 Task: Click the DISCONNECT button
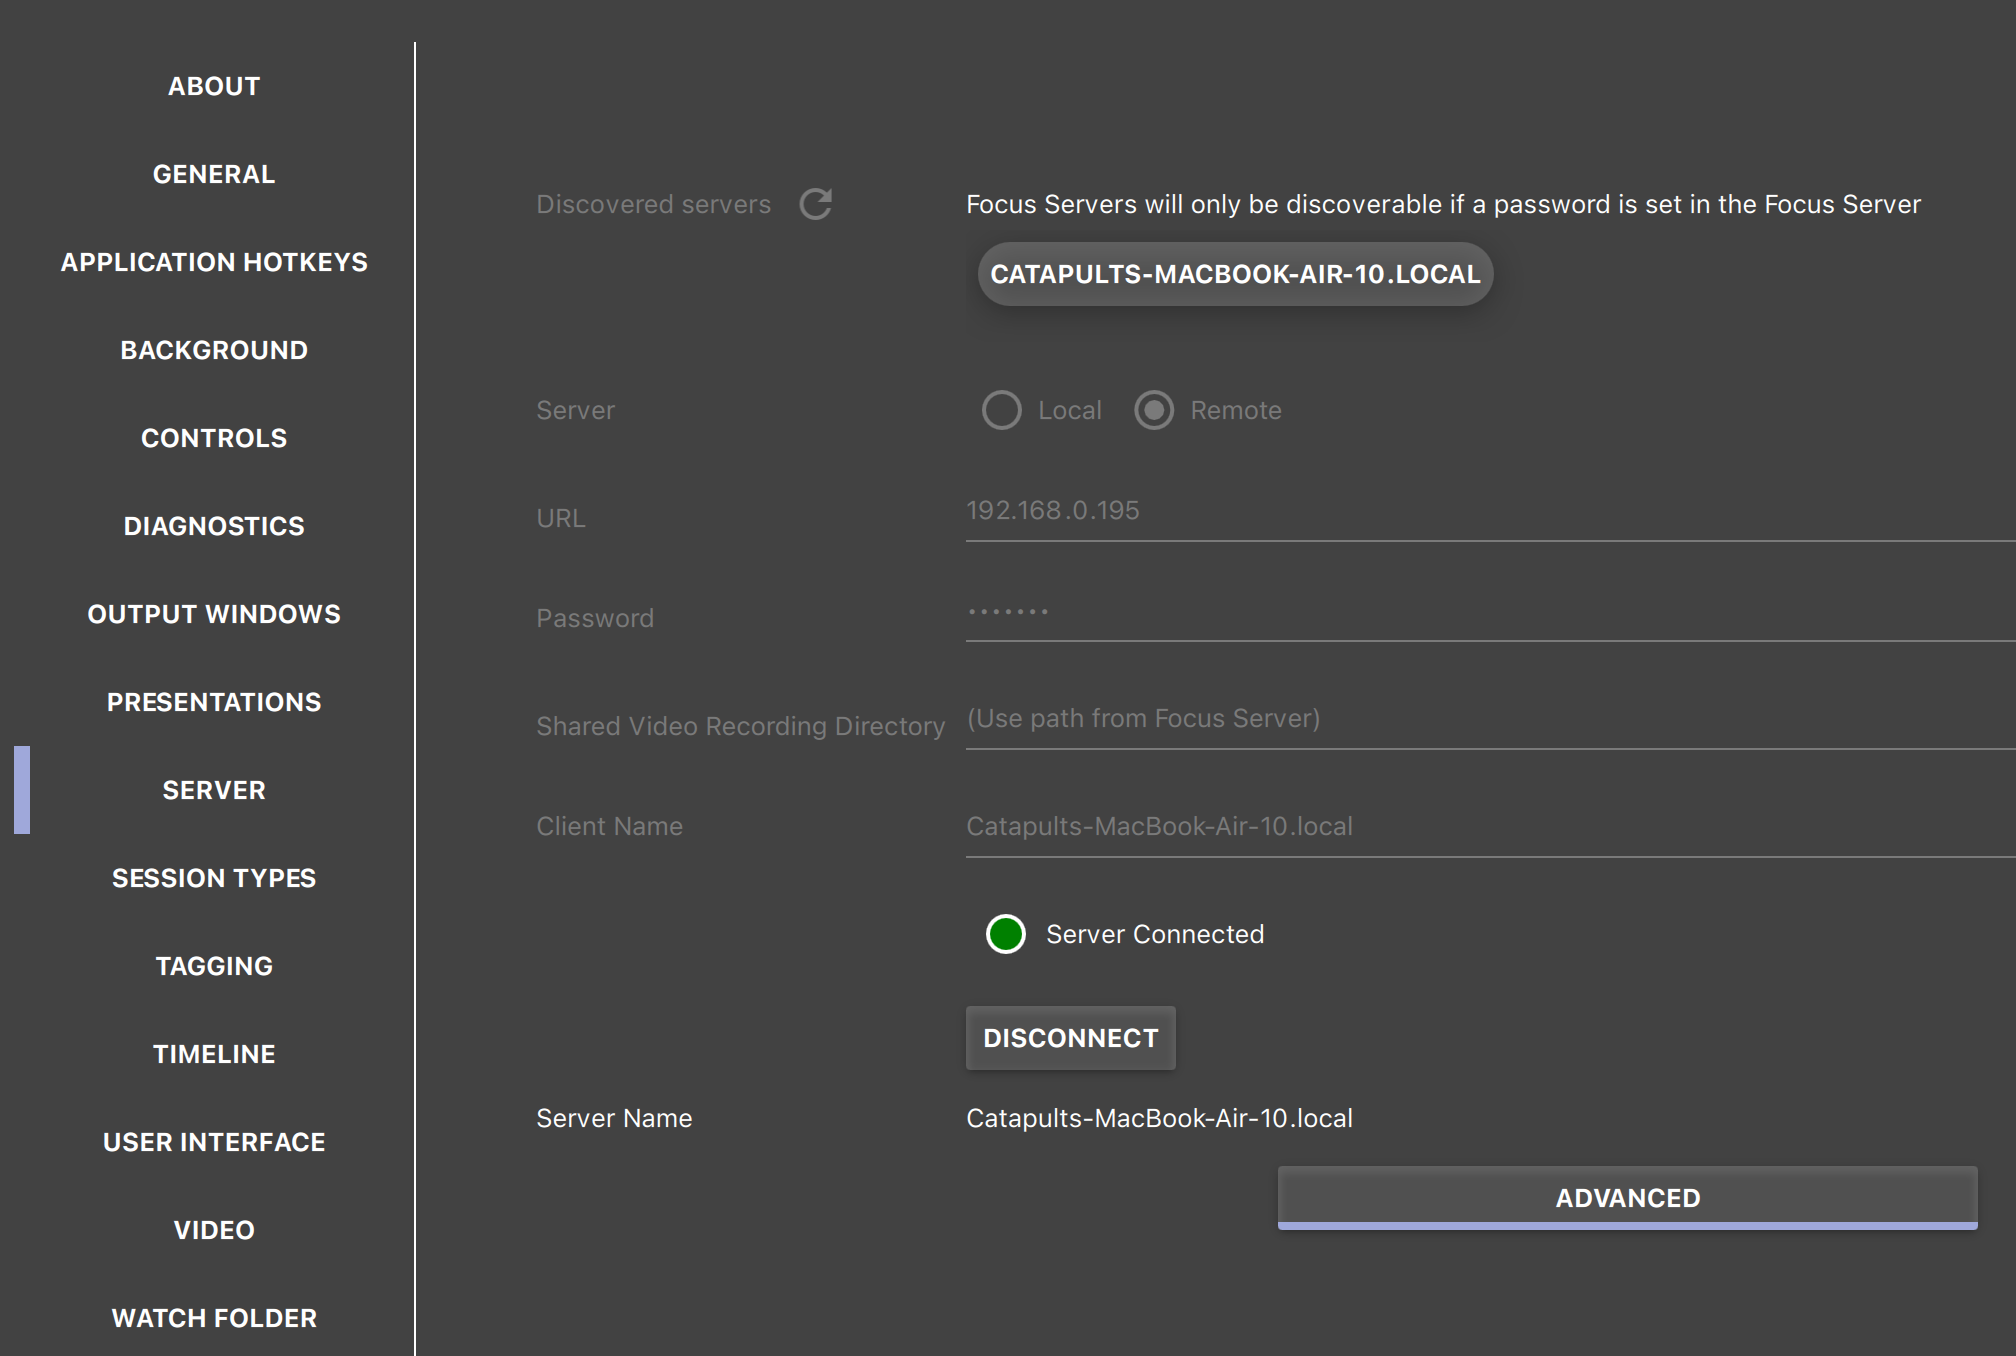[1070, 1038]
